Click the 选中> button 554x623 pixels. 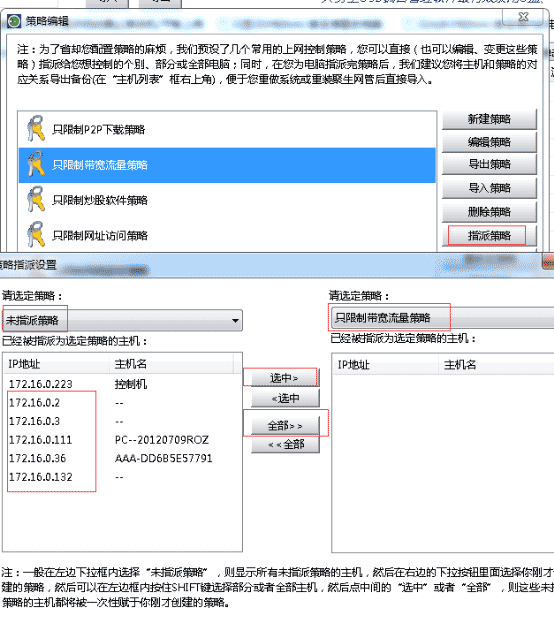[x=285, y=378]
